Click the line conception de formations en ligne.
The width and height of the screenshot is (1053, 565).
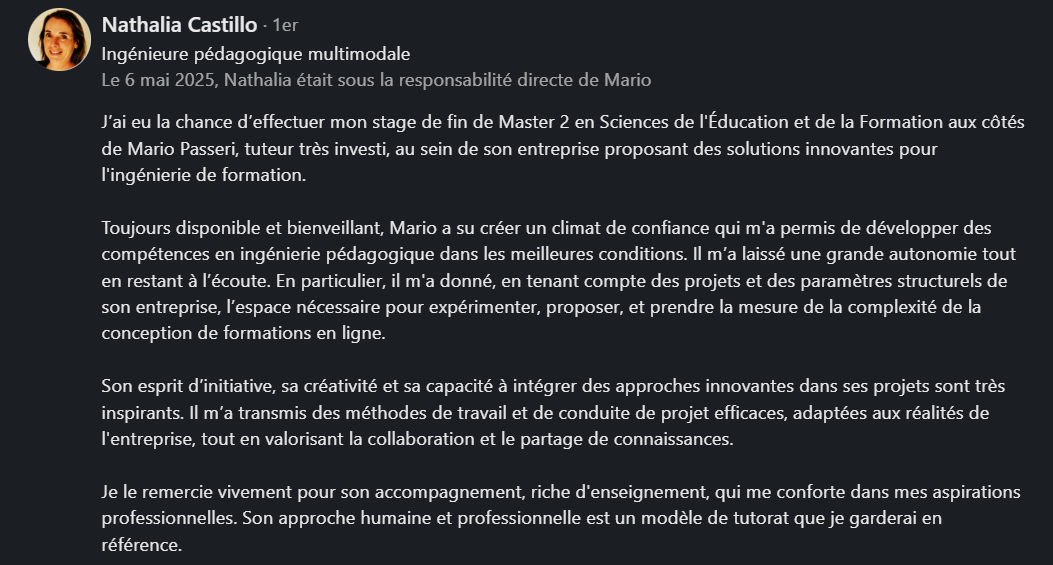(243, 333)
